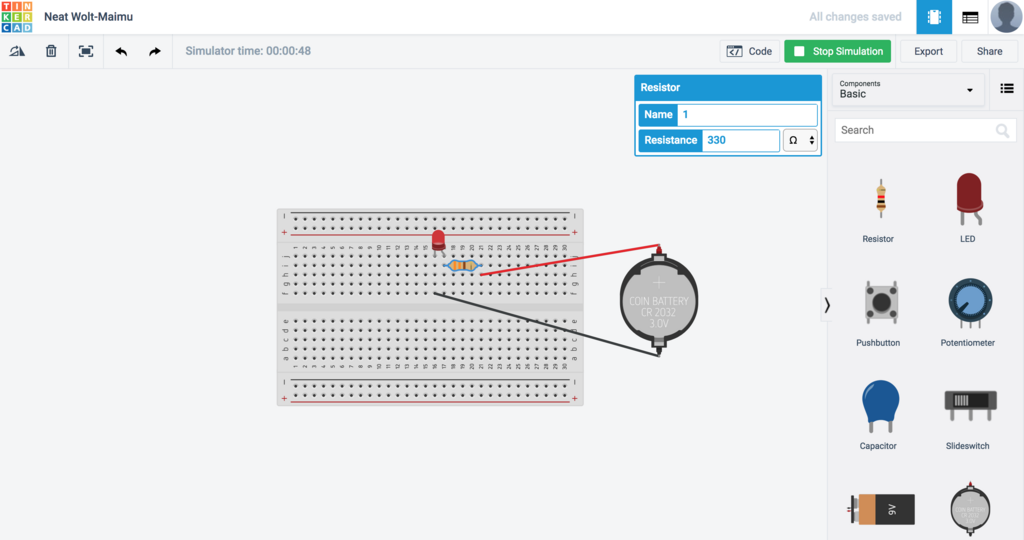Open the user profile avatar
The width and height of the screenshot is (1024, 540).
1006,17
